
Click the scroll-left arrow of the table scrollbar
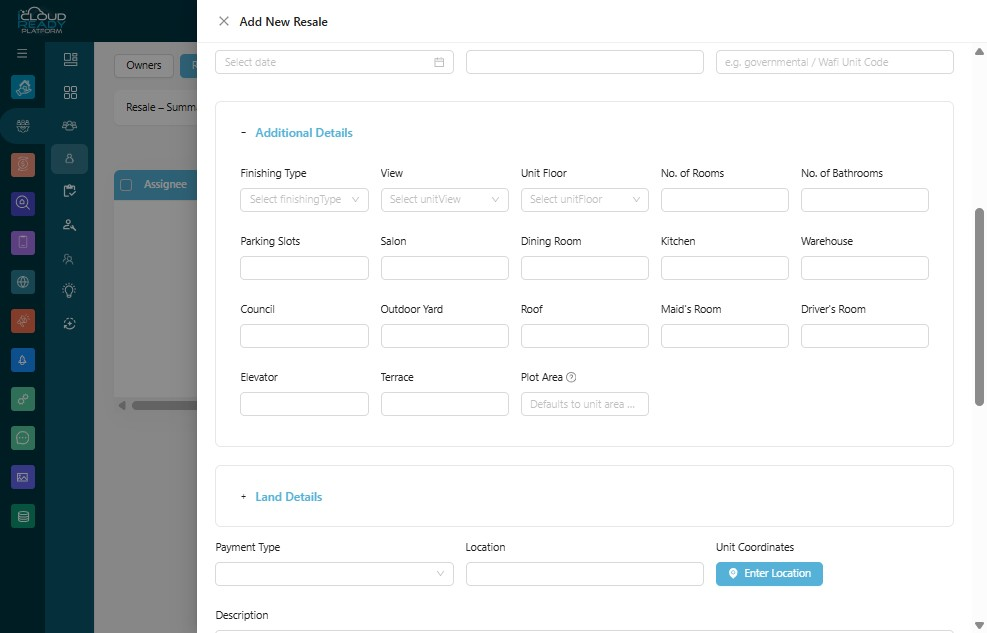pos(122,406)
